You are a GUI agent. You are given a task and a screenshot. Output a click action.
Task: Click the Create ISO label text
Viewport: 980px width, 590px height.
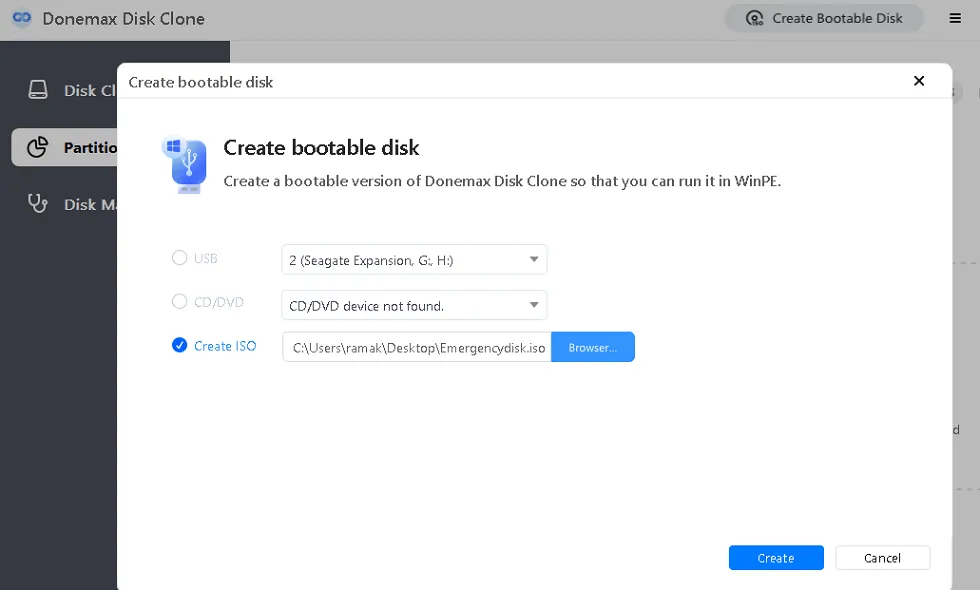click(x=225, y=346)
